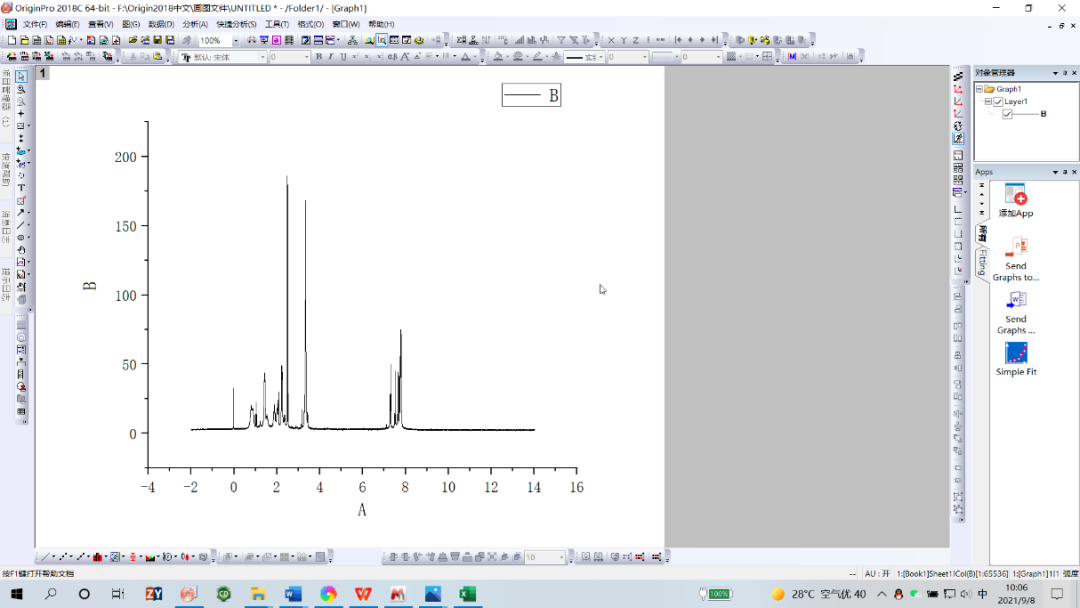This screenshot has width=1080, height=608.
Task: Toggle plot B visibility checkbox
Action: (1008, 114)
